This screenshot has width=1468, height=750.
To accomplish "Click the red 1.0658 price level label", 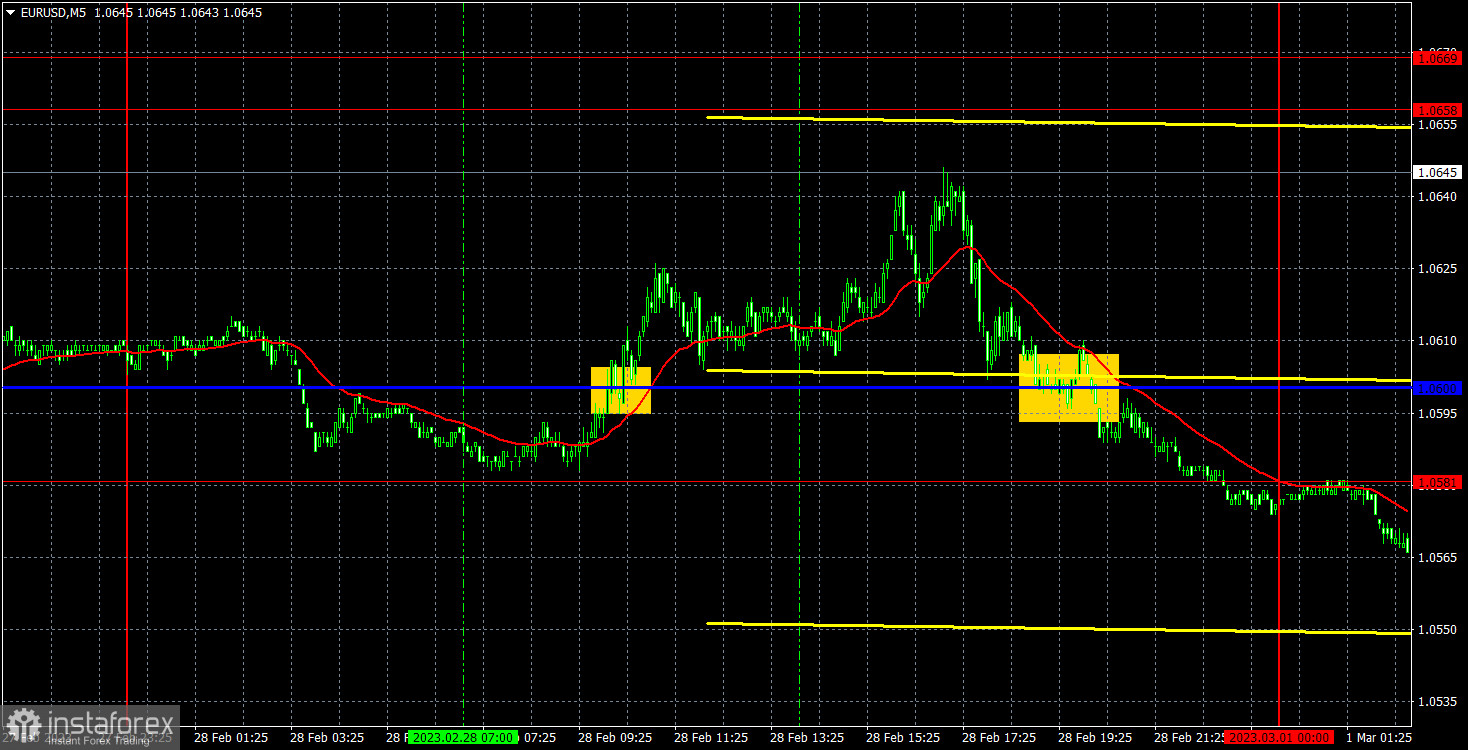I will (x=1438, y=109).
